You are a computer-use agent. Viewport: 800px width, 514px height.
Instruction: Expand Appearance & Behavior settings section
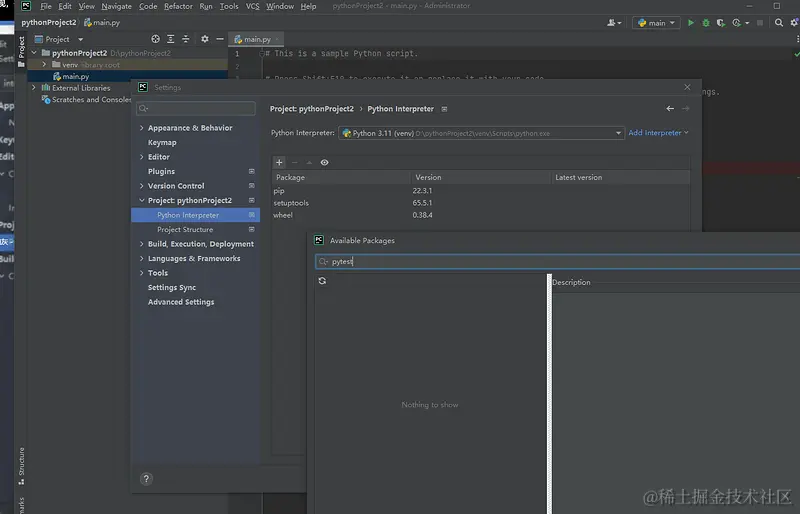141,128
